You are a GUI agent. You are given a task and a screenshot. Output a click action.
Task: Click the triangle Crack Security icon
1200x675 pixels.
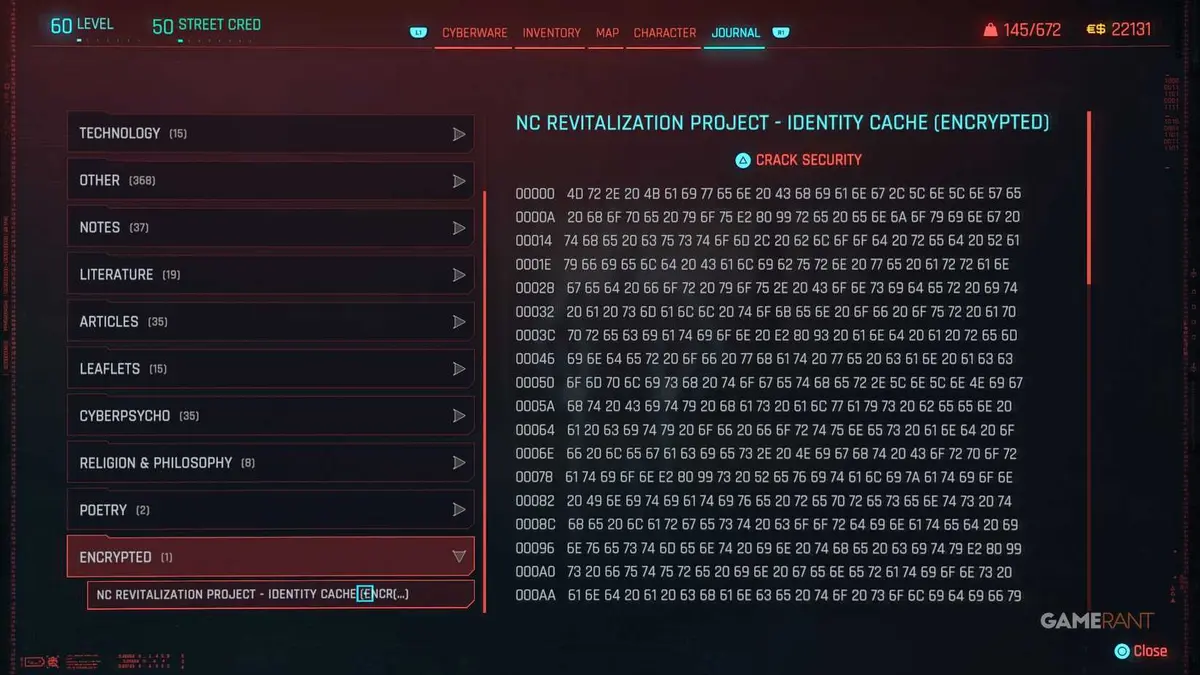click(x=743, y=160)
